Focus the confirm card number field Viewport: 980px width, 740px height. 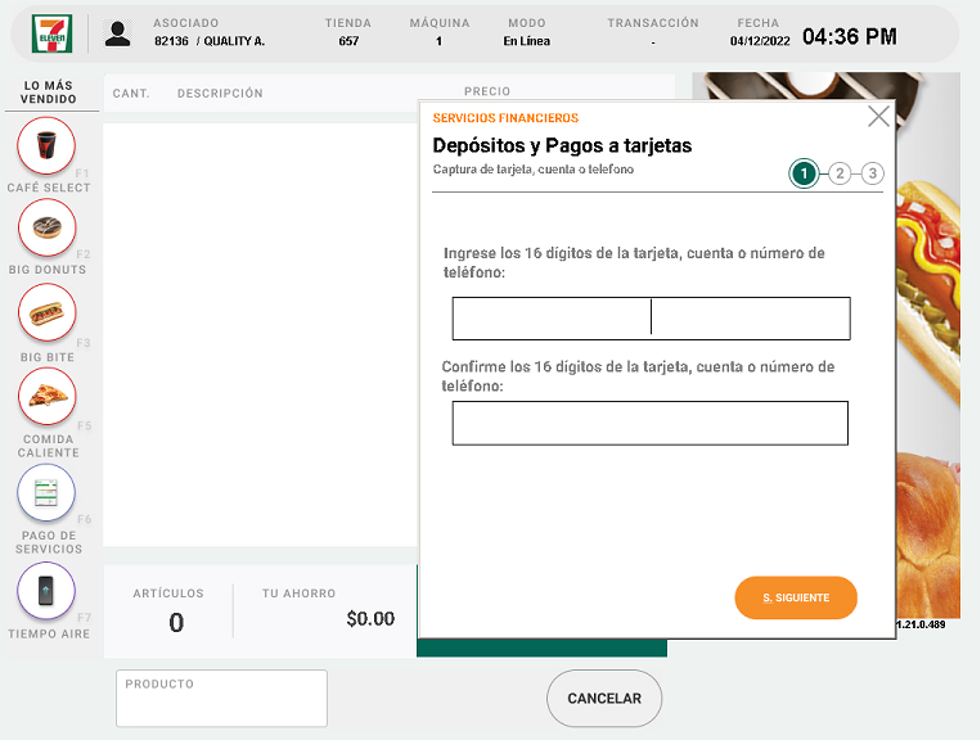click(650, 423)
